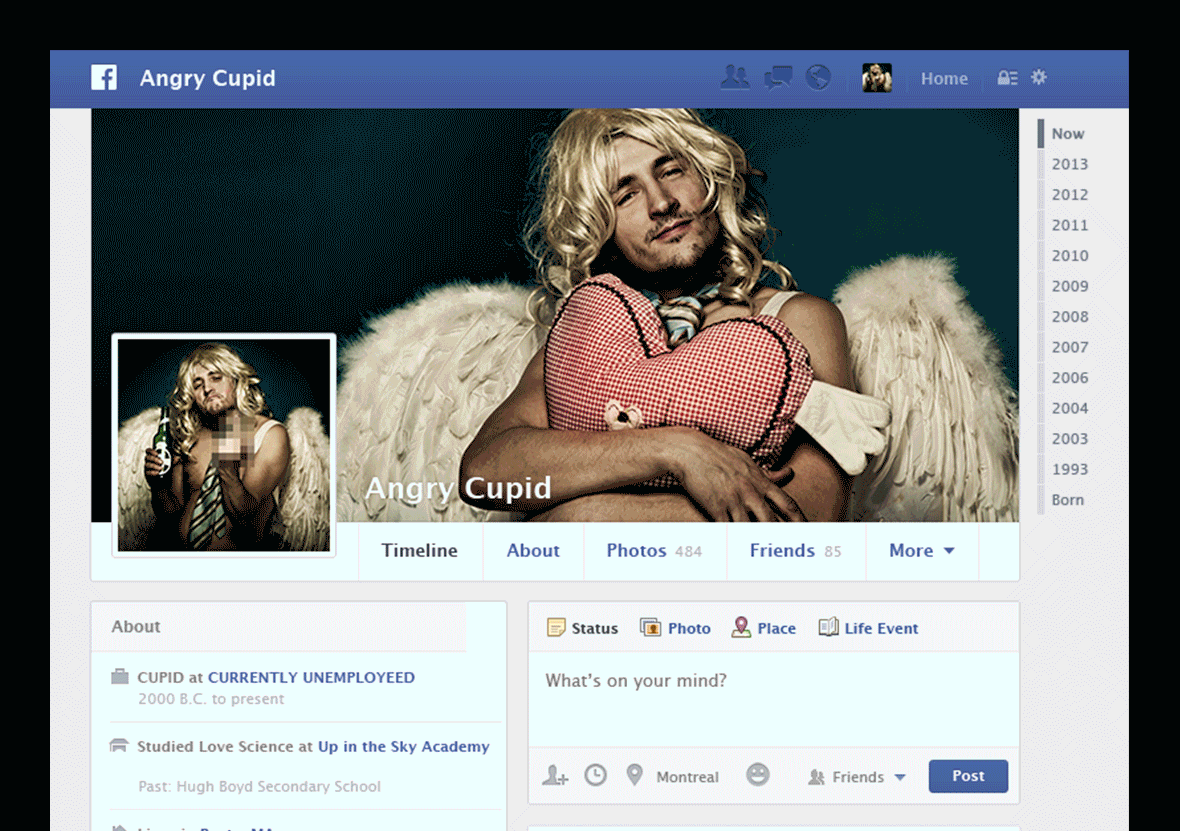Click the privacy shortcuts lock icon
1180x831 pixels.
1007,78
